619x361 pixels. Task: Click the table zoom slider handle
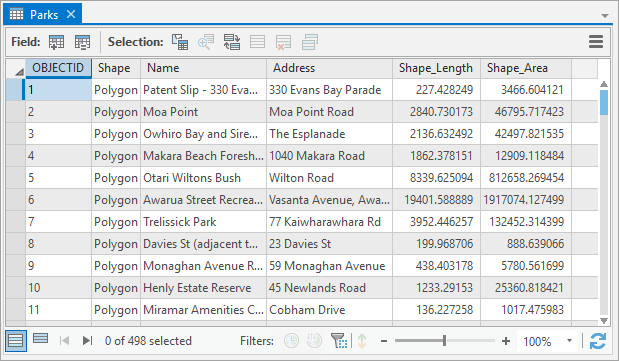point(445,340)
